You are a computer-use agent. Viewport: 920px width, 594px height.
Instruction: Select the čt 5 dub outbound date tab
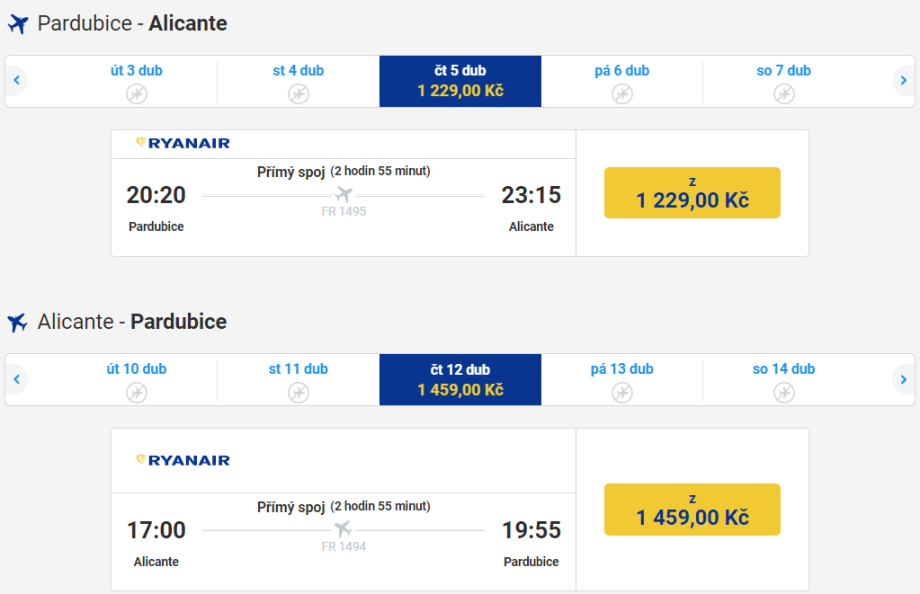pyautogui.click(x=460, y=81)
